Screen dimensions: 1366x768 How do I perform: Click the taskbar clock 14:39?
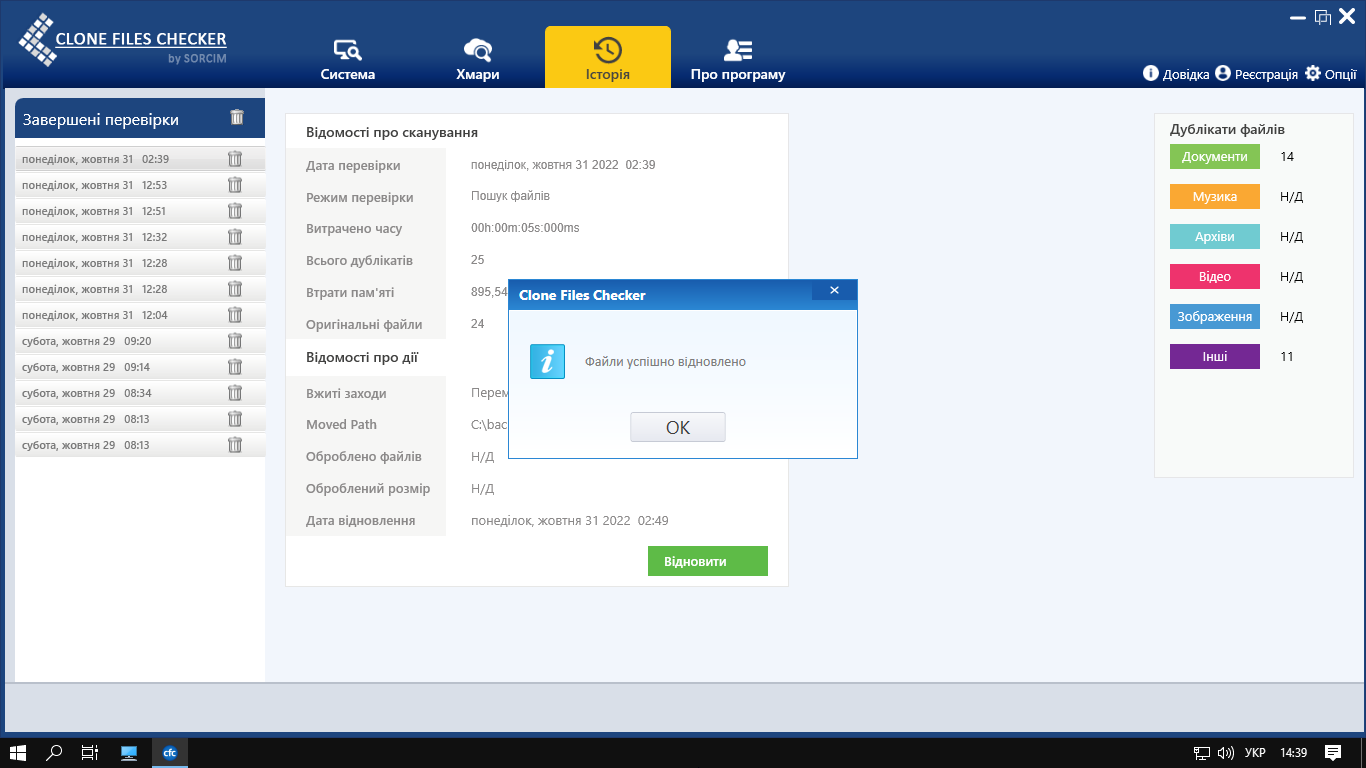[x=1293, y=752]
